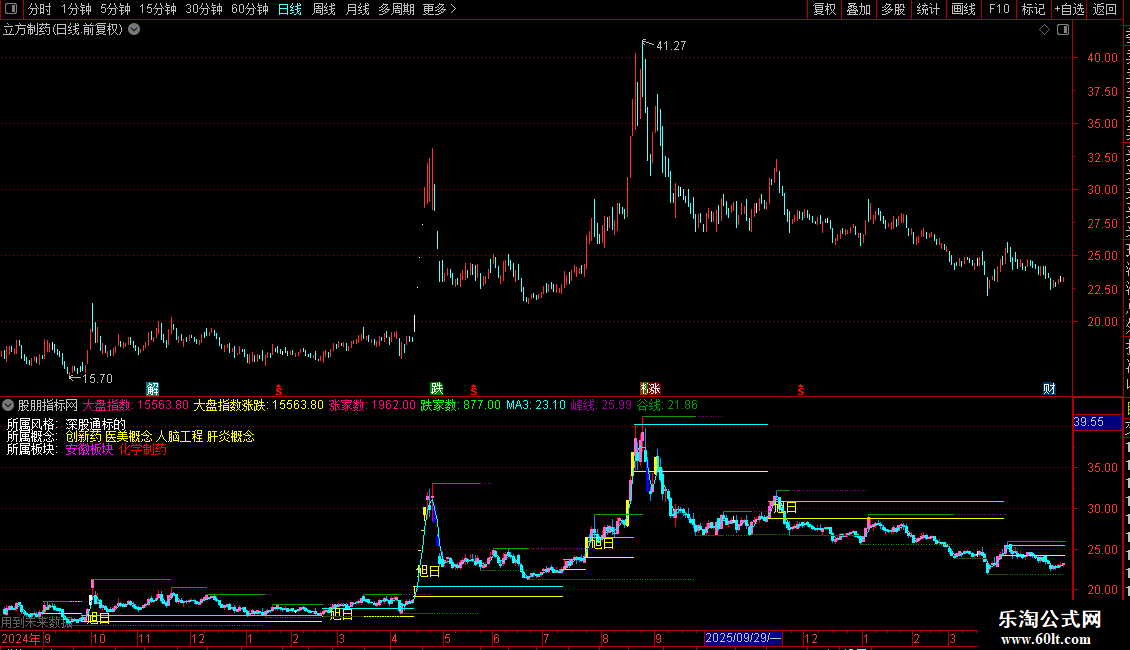Click the blue 财 marker icon

coord(1049,389)
